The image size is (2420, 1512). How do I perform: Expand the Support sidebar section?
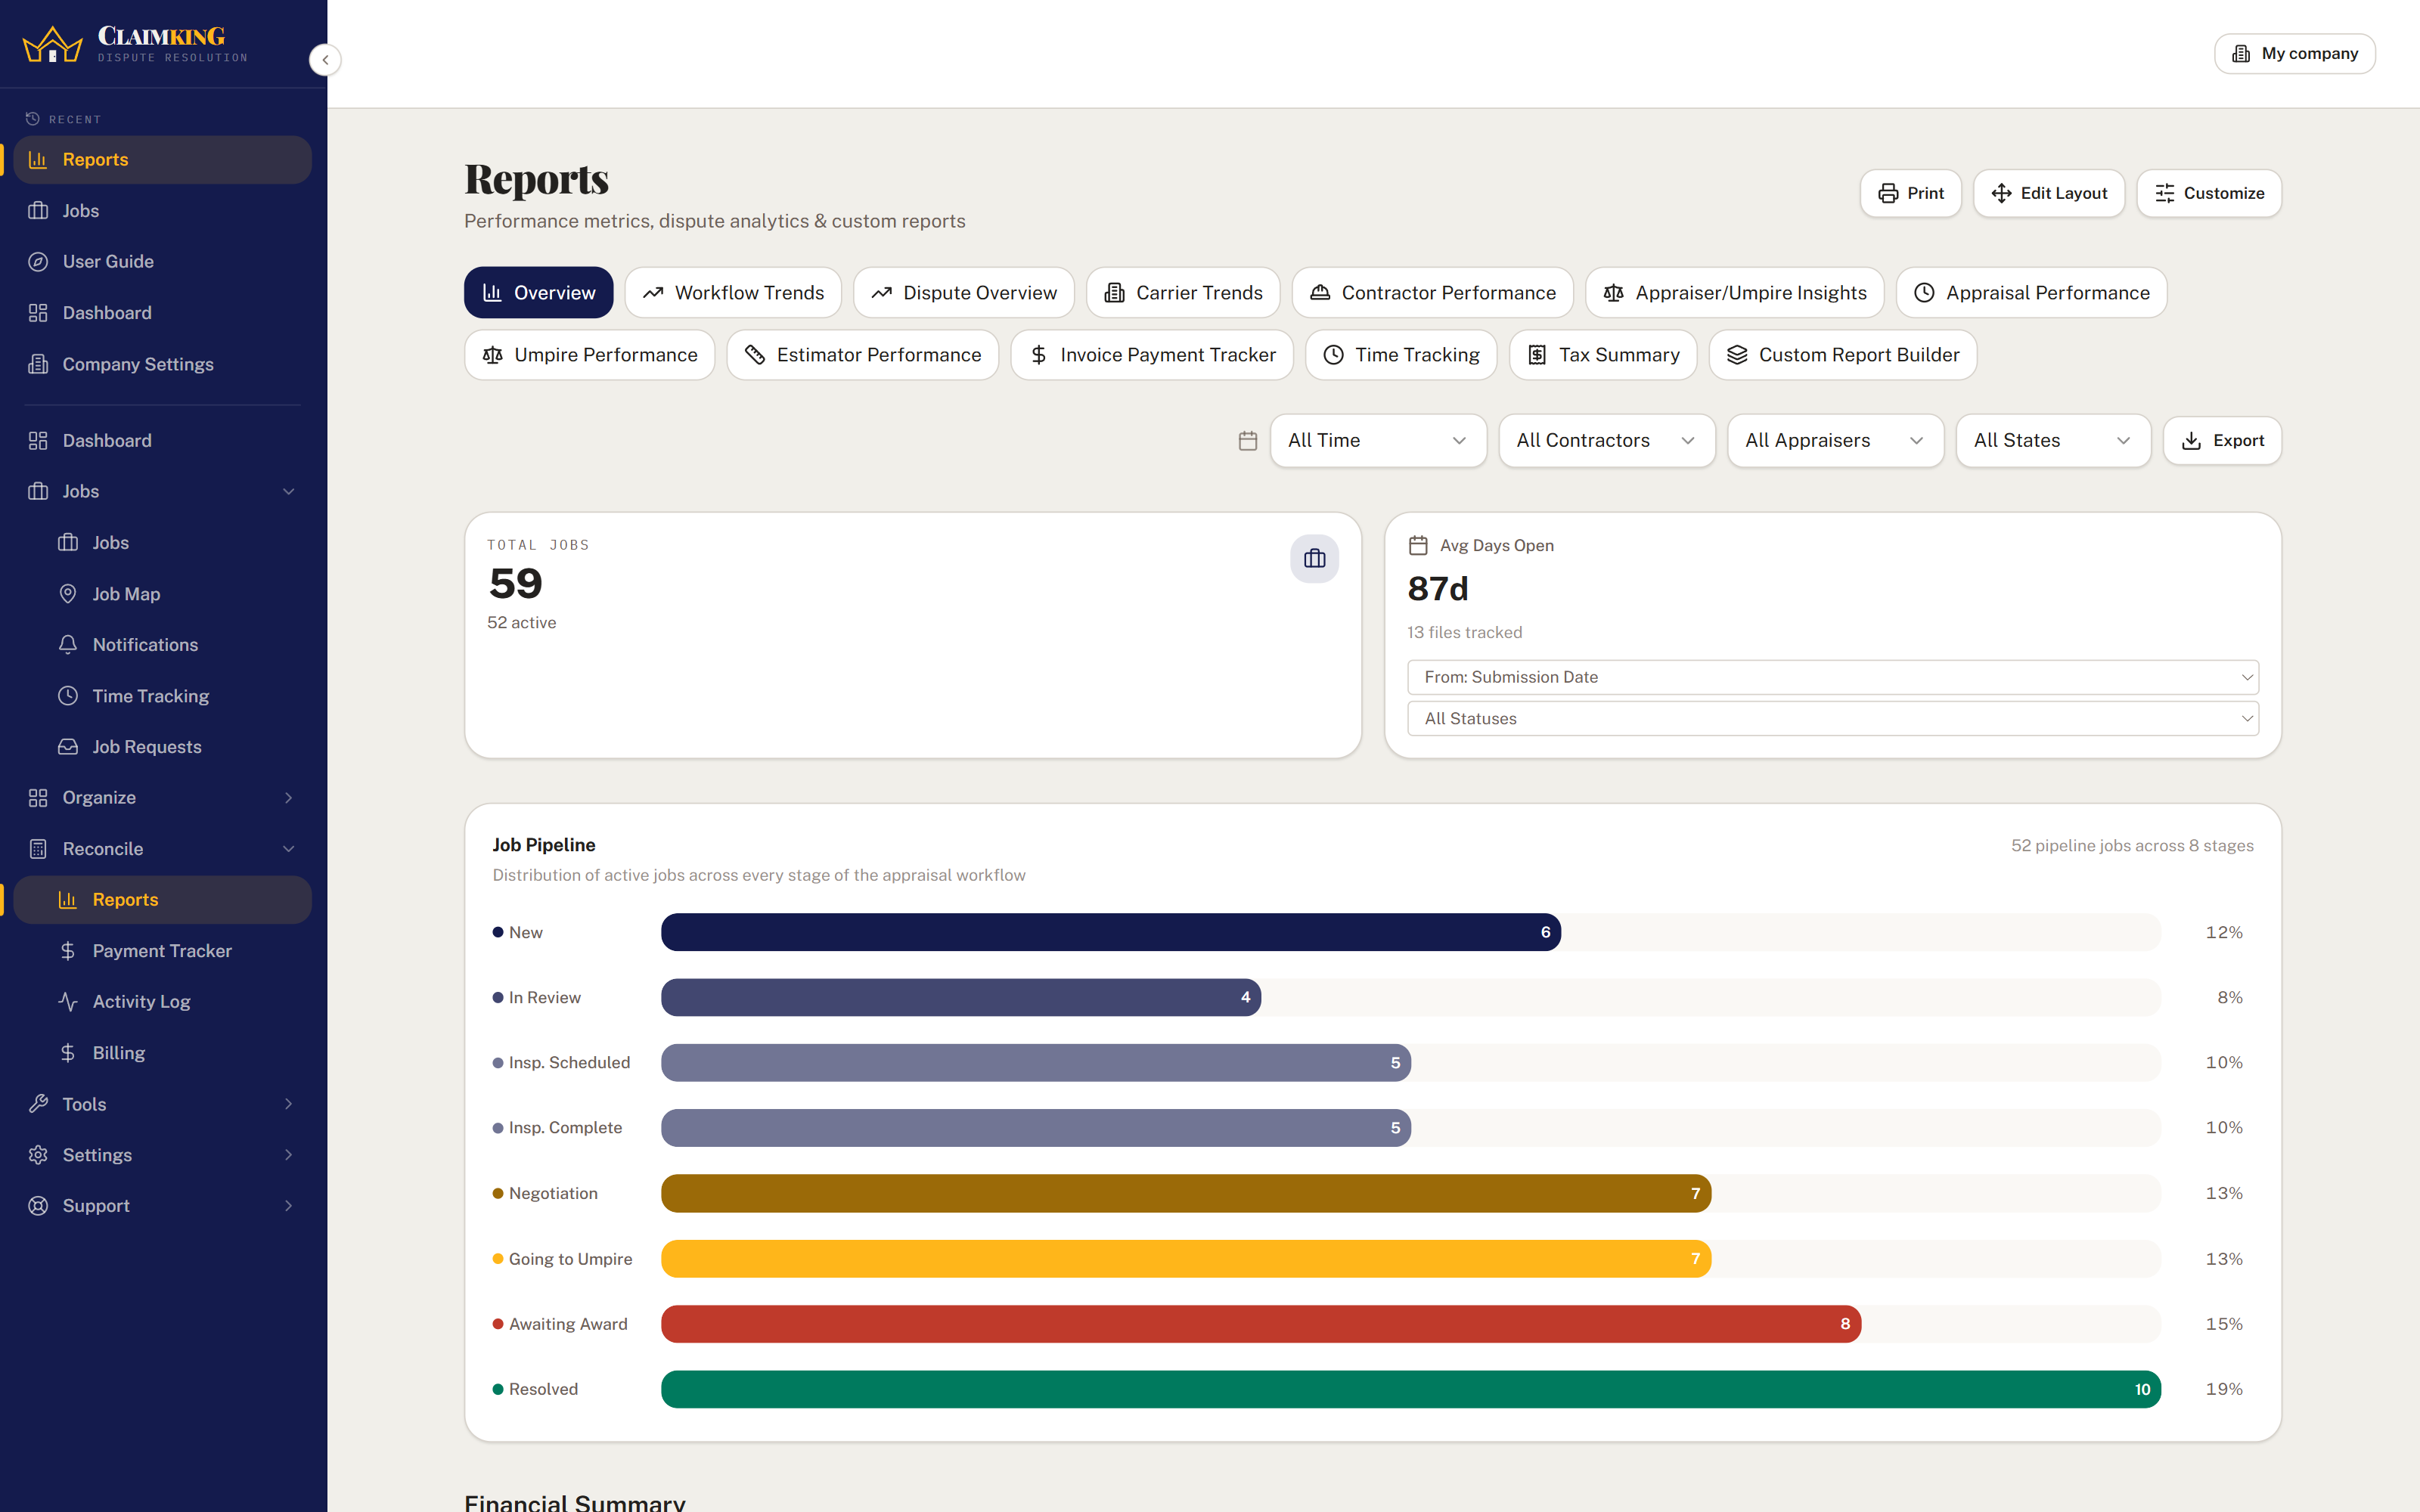point(163,1206)
